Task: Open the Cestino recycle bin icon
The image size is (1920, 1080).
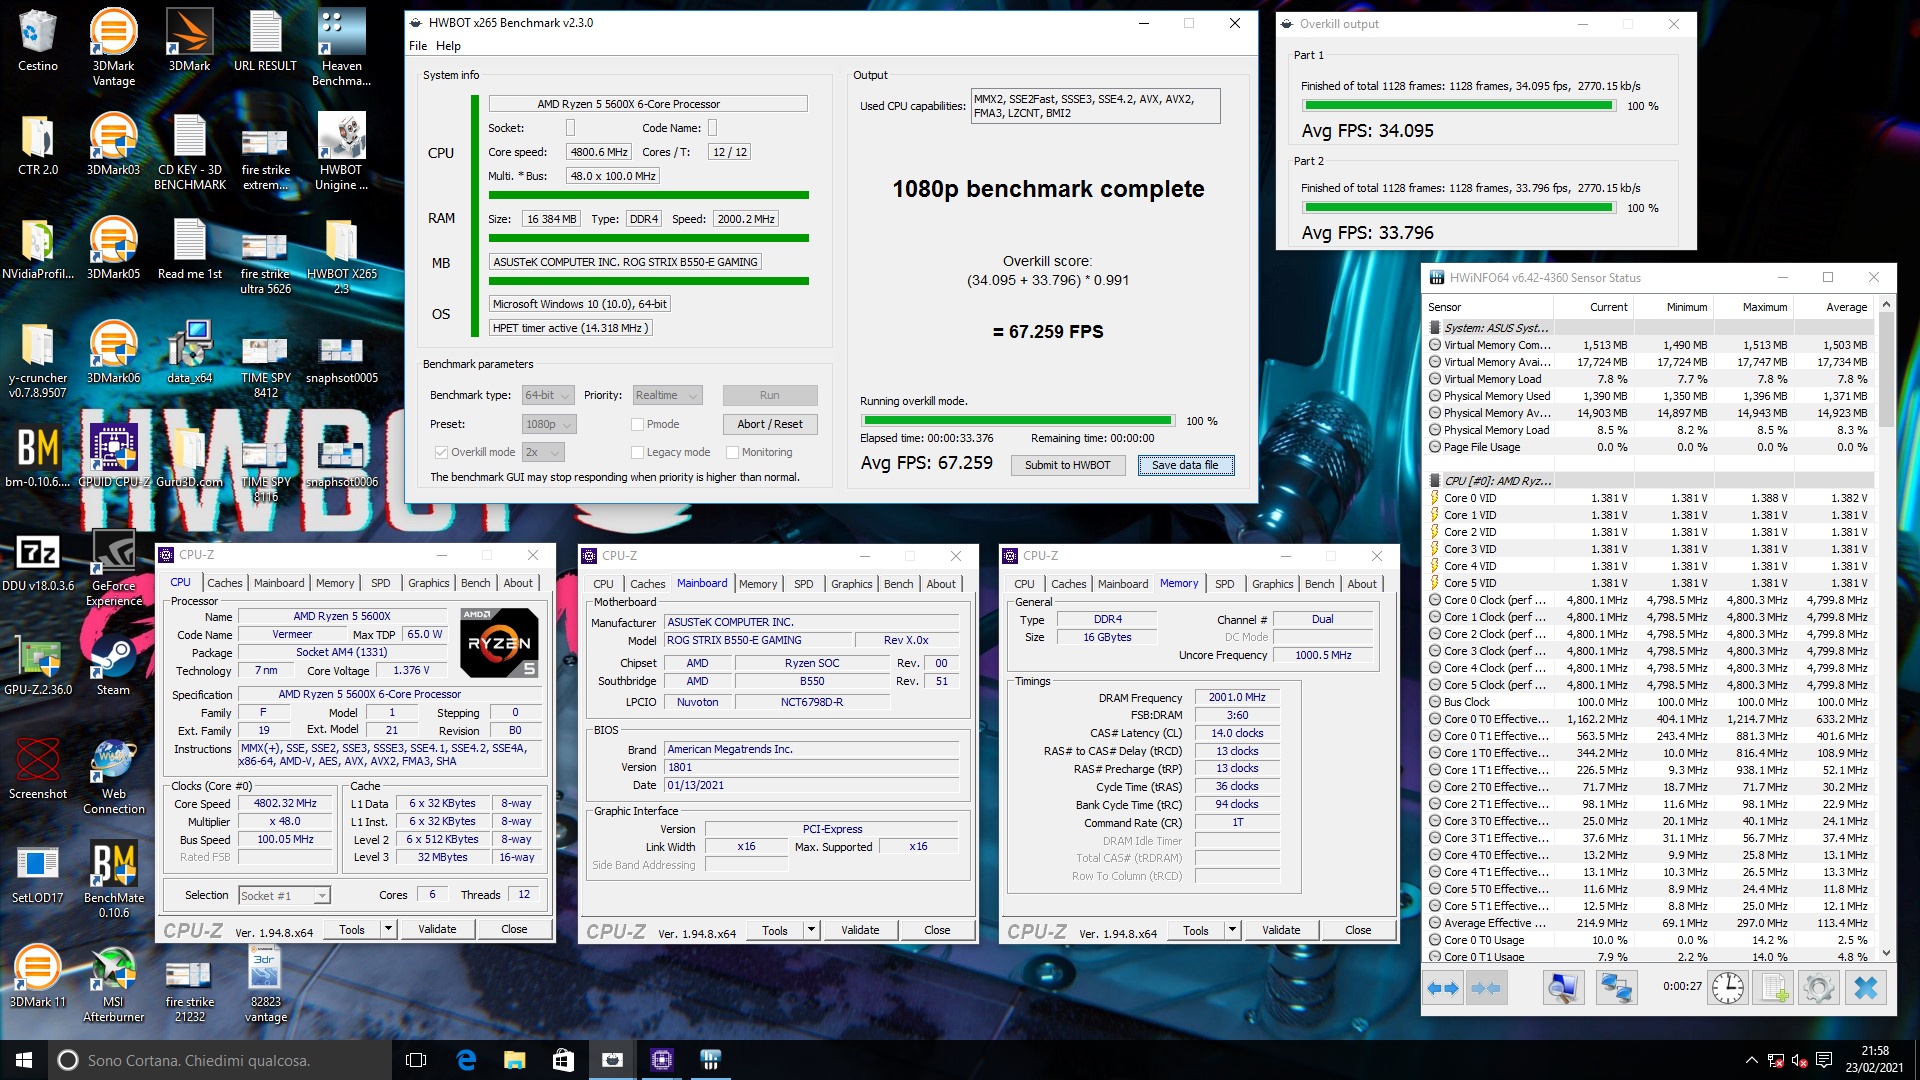Action: point(37,40)
